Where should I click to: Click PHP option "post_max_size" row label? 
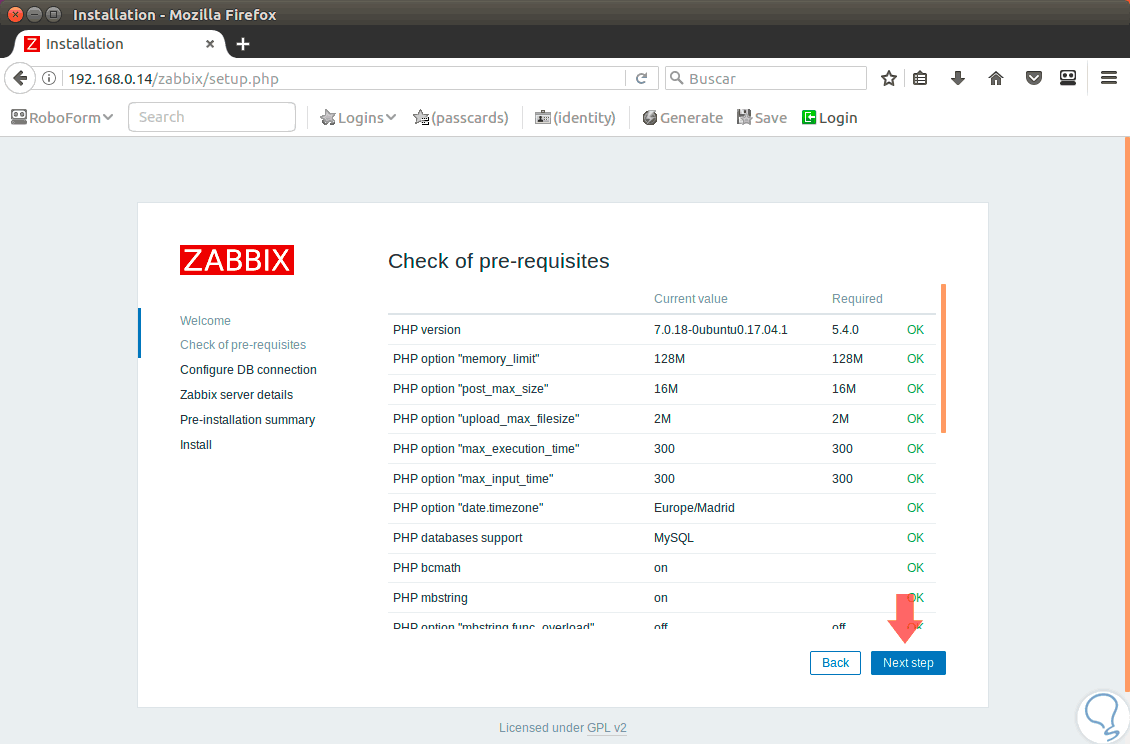point(471,389)
